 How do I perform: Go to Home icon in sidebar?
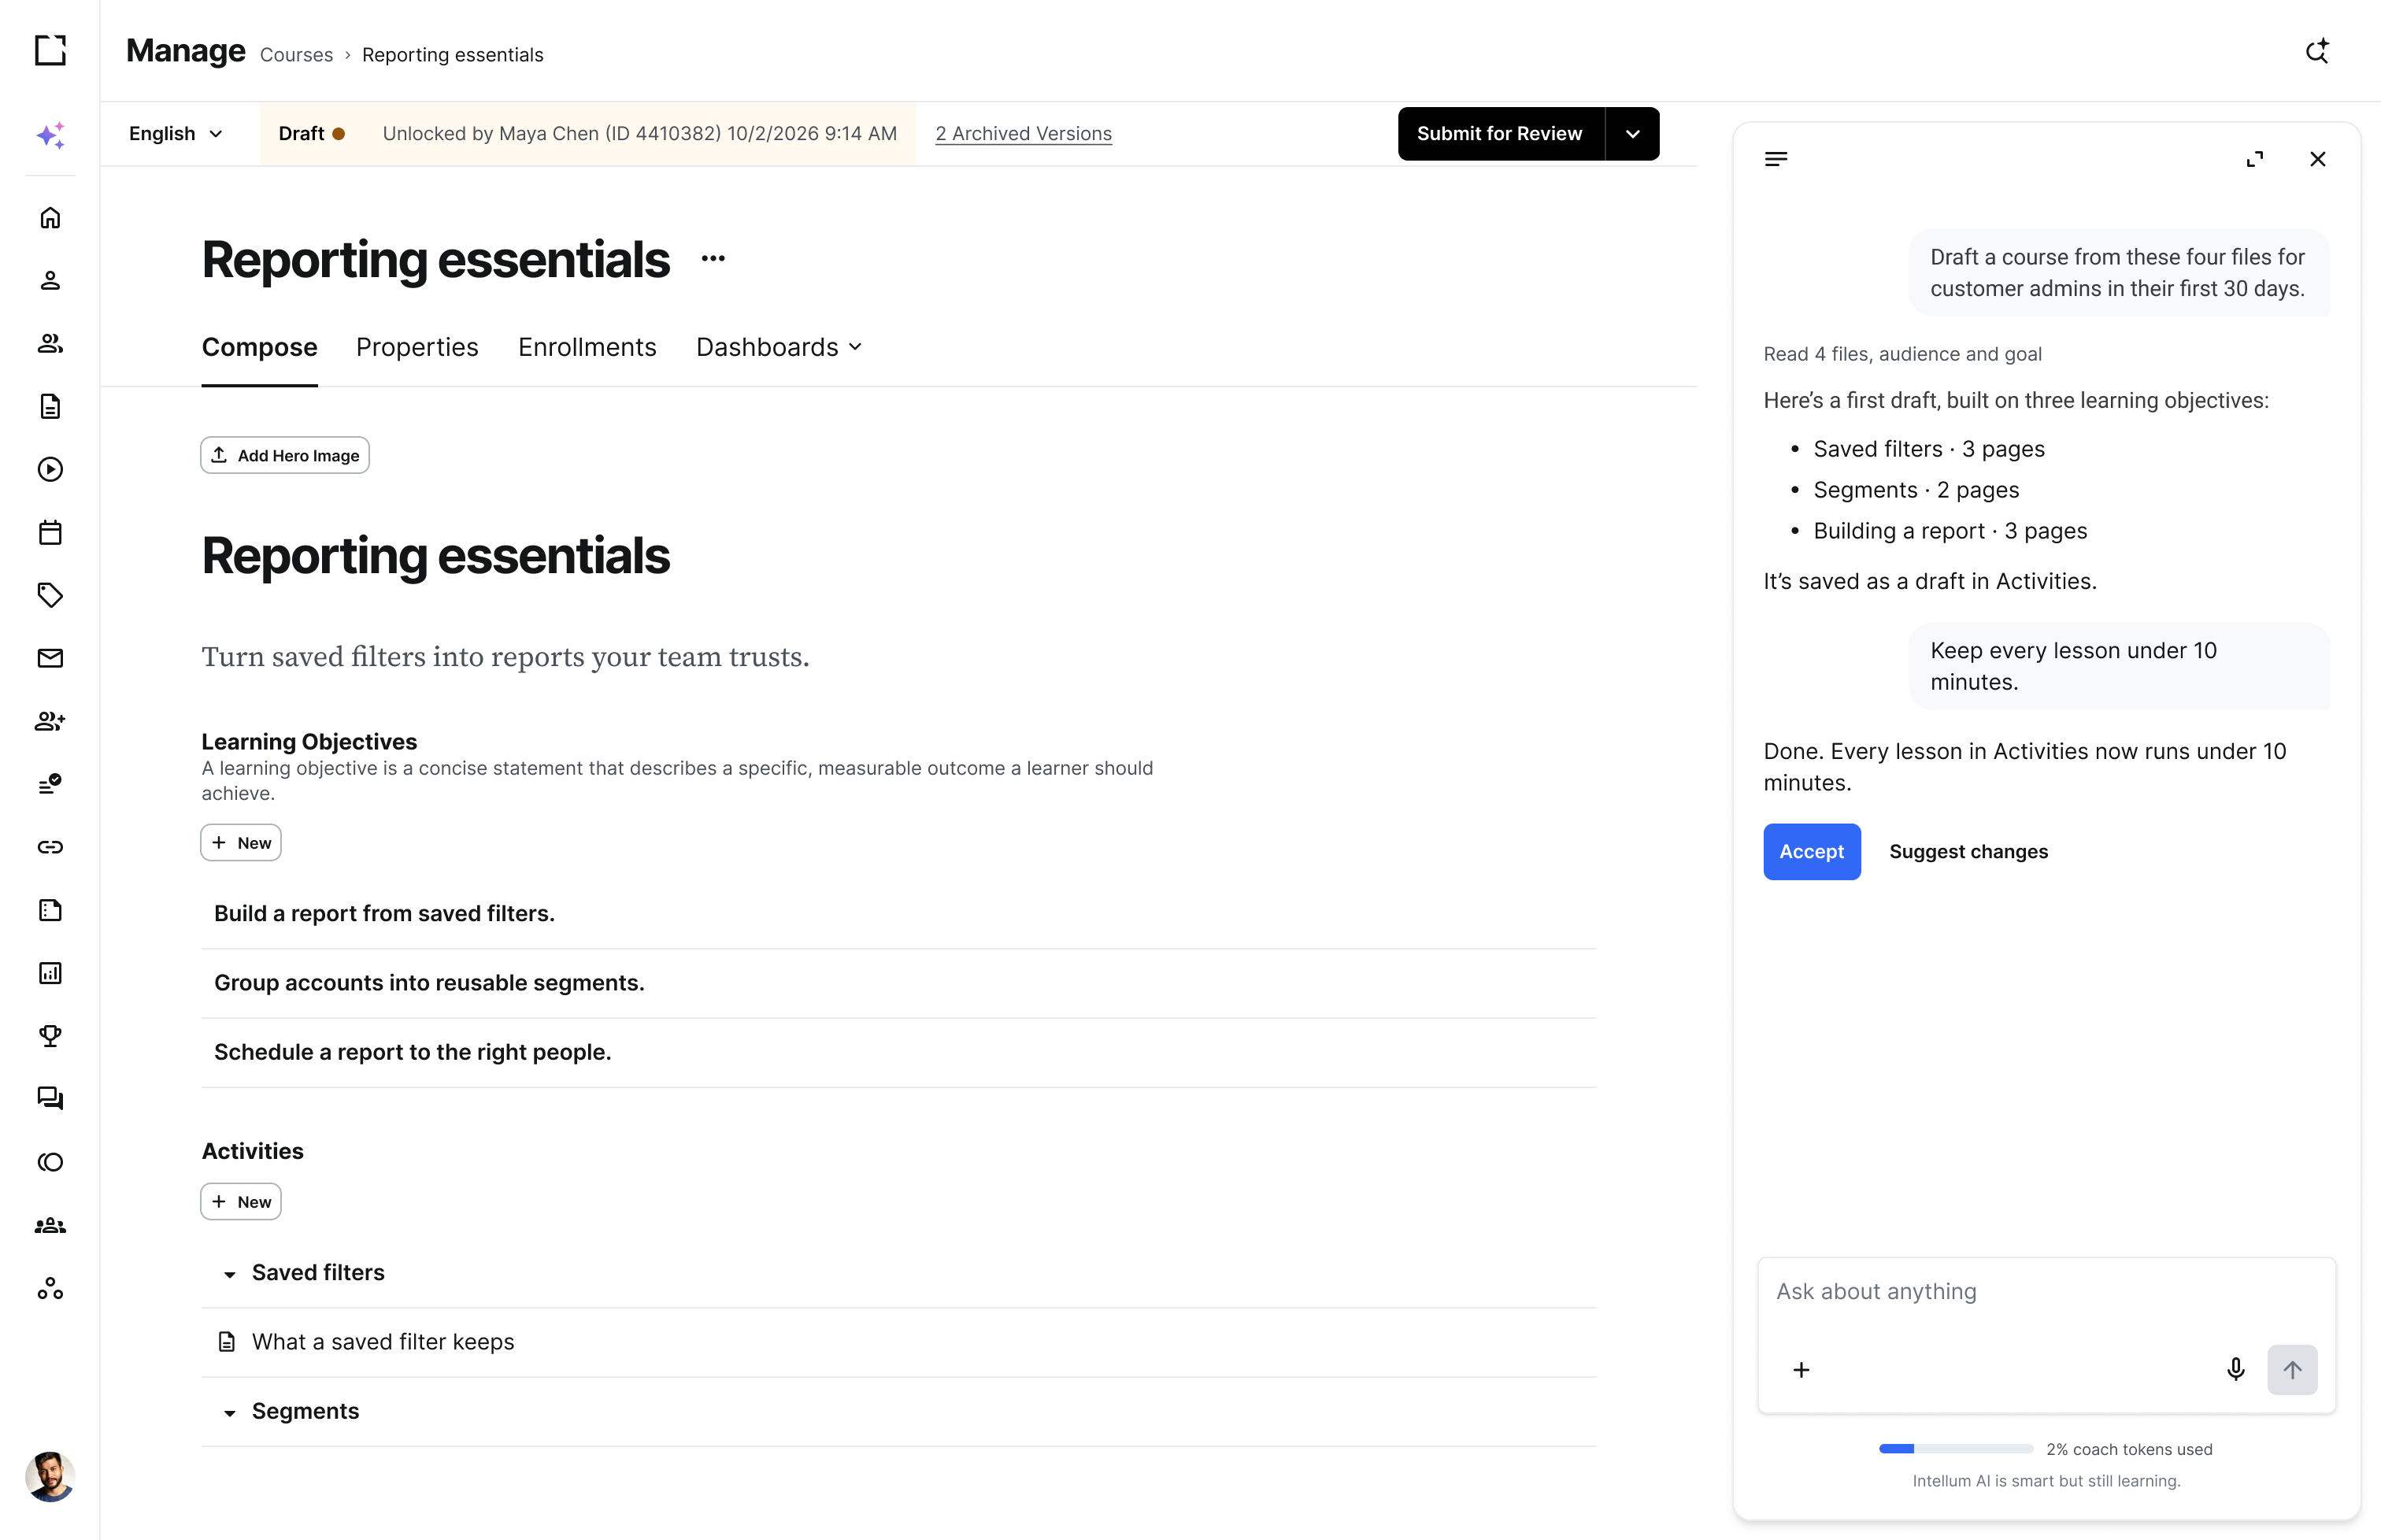click(x=50, y=218)
